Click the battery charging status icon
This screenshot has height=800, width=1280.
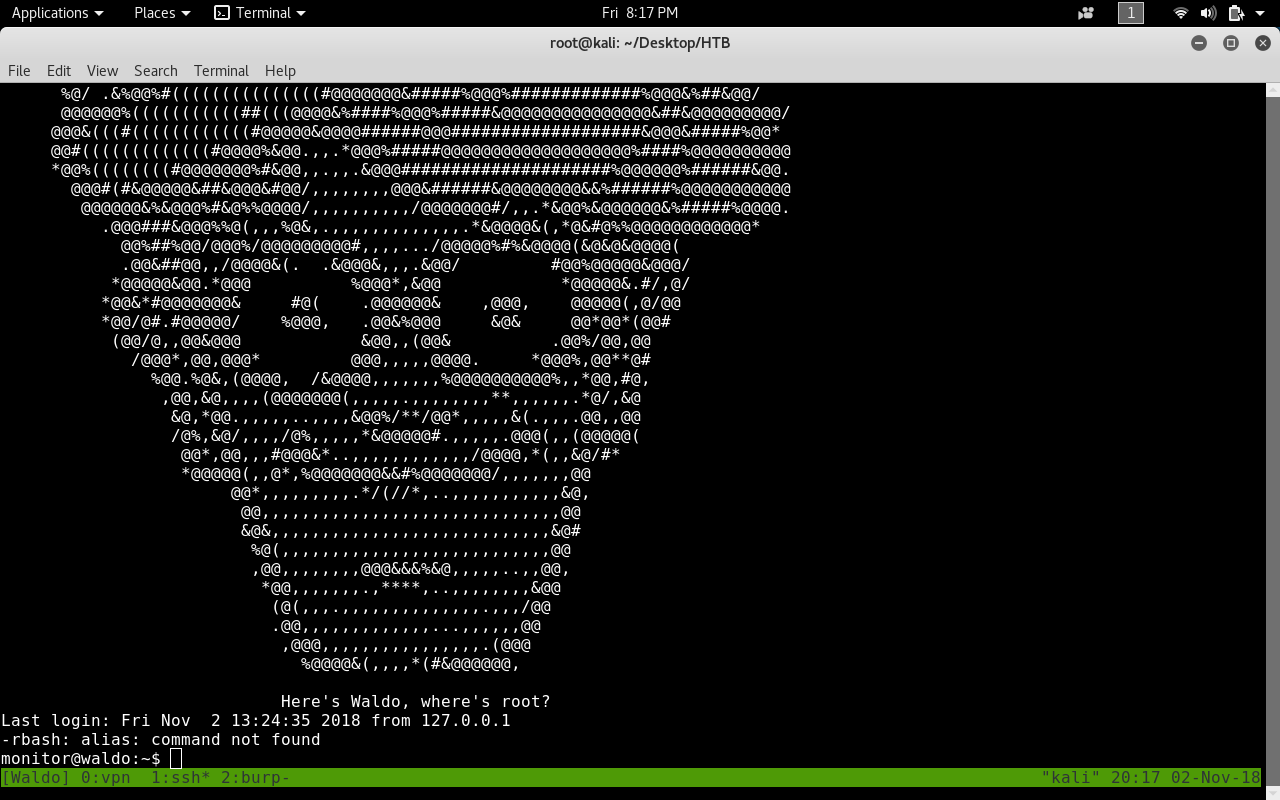[1236, 13]
